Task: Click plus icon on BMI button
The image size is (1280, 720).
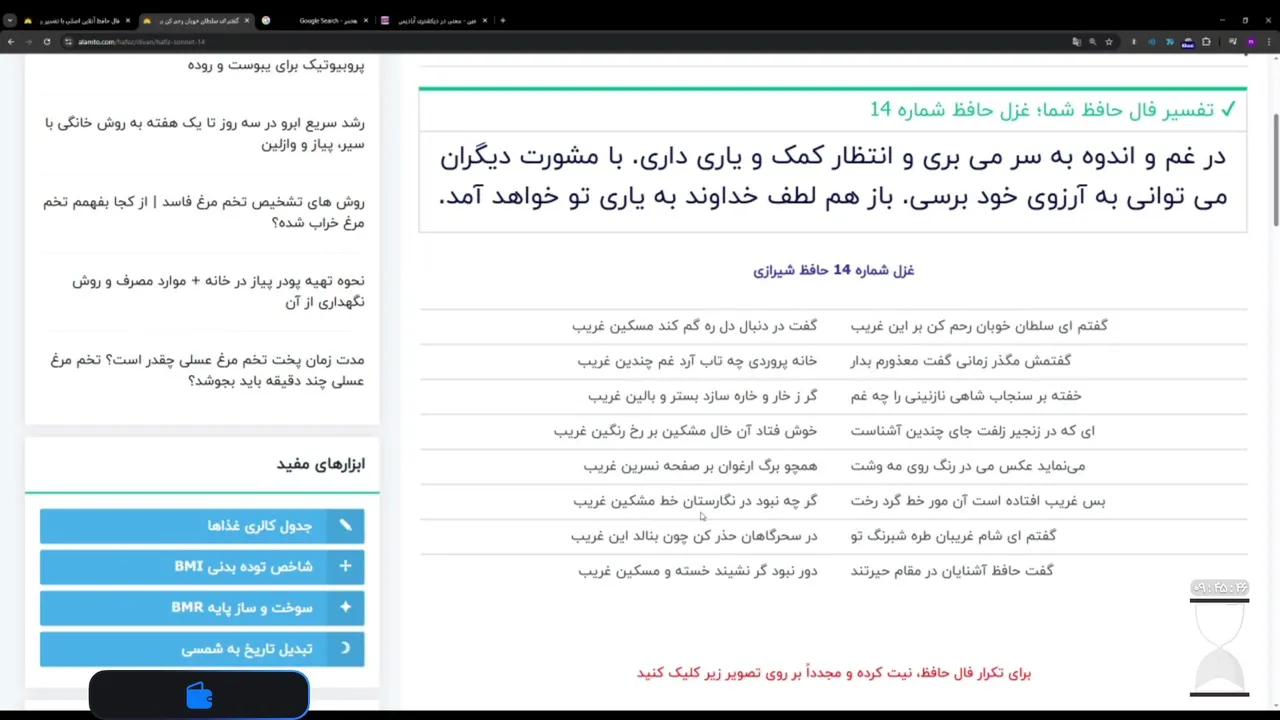Action: pos(345,566)
